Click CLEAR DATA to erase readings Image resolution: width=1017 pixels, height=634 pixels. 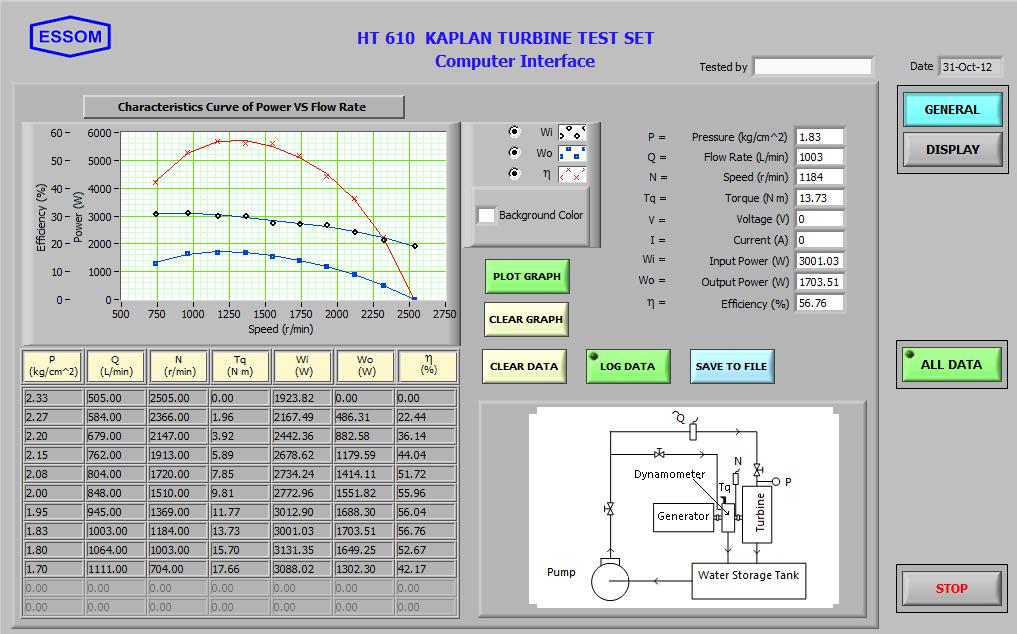524,366
